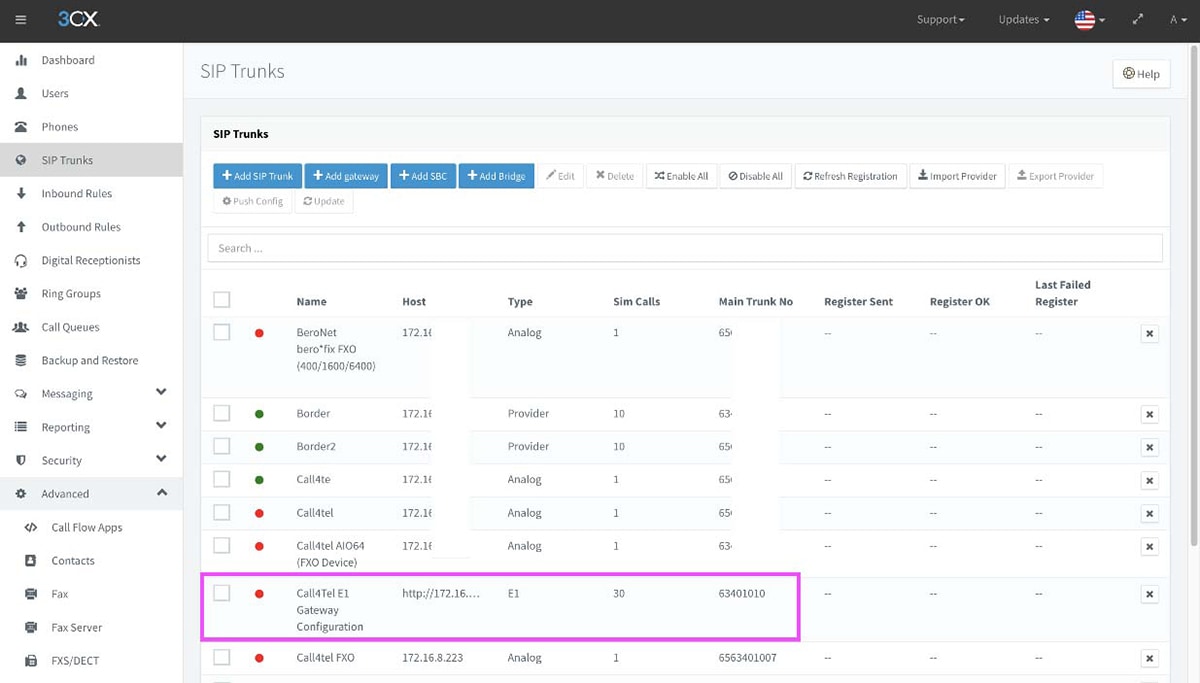Click the Disable All button
1200x683 pixels.
coord(755,176)
